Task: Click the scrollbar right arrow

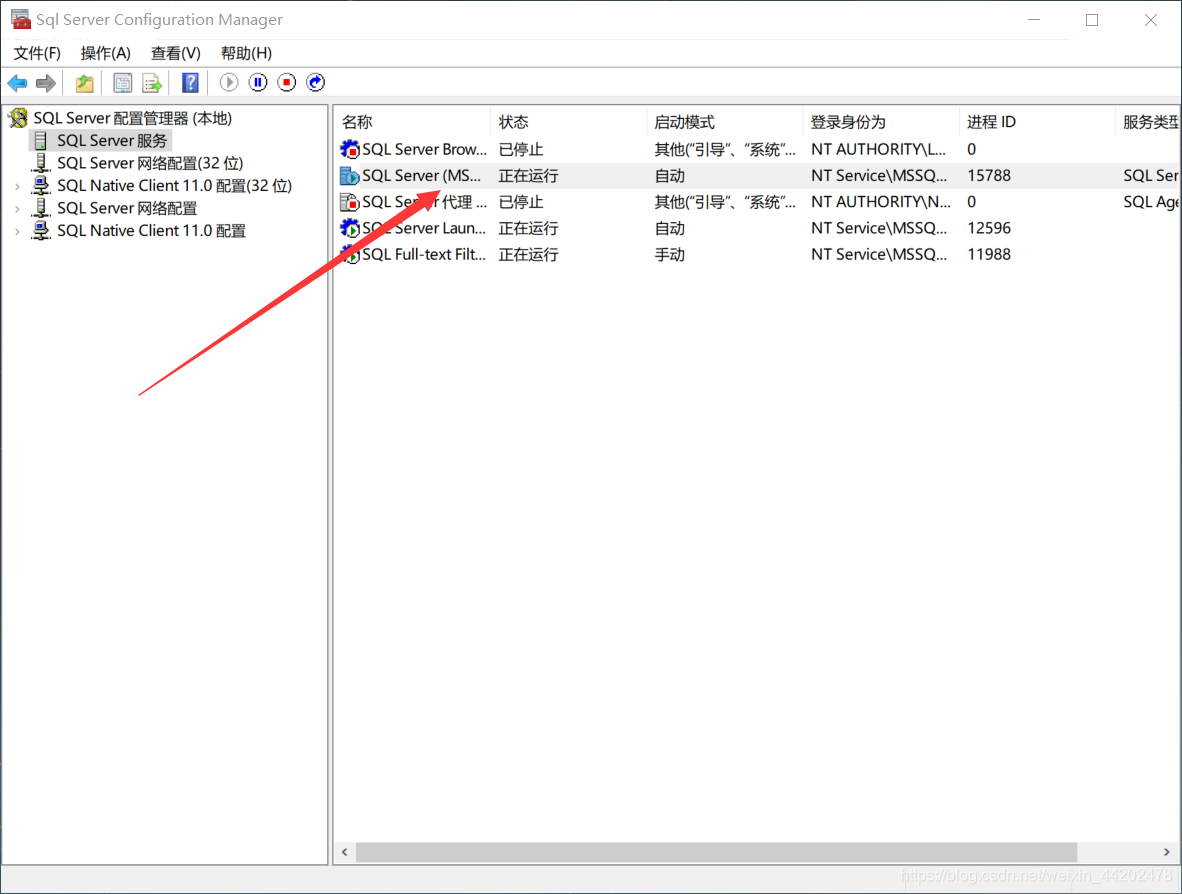Action: (1167, 852)
